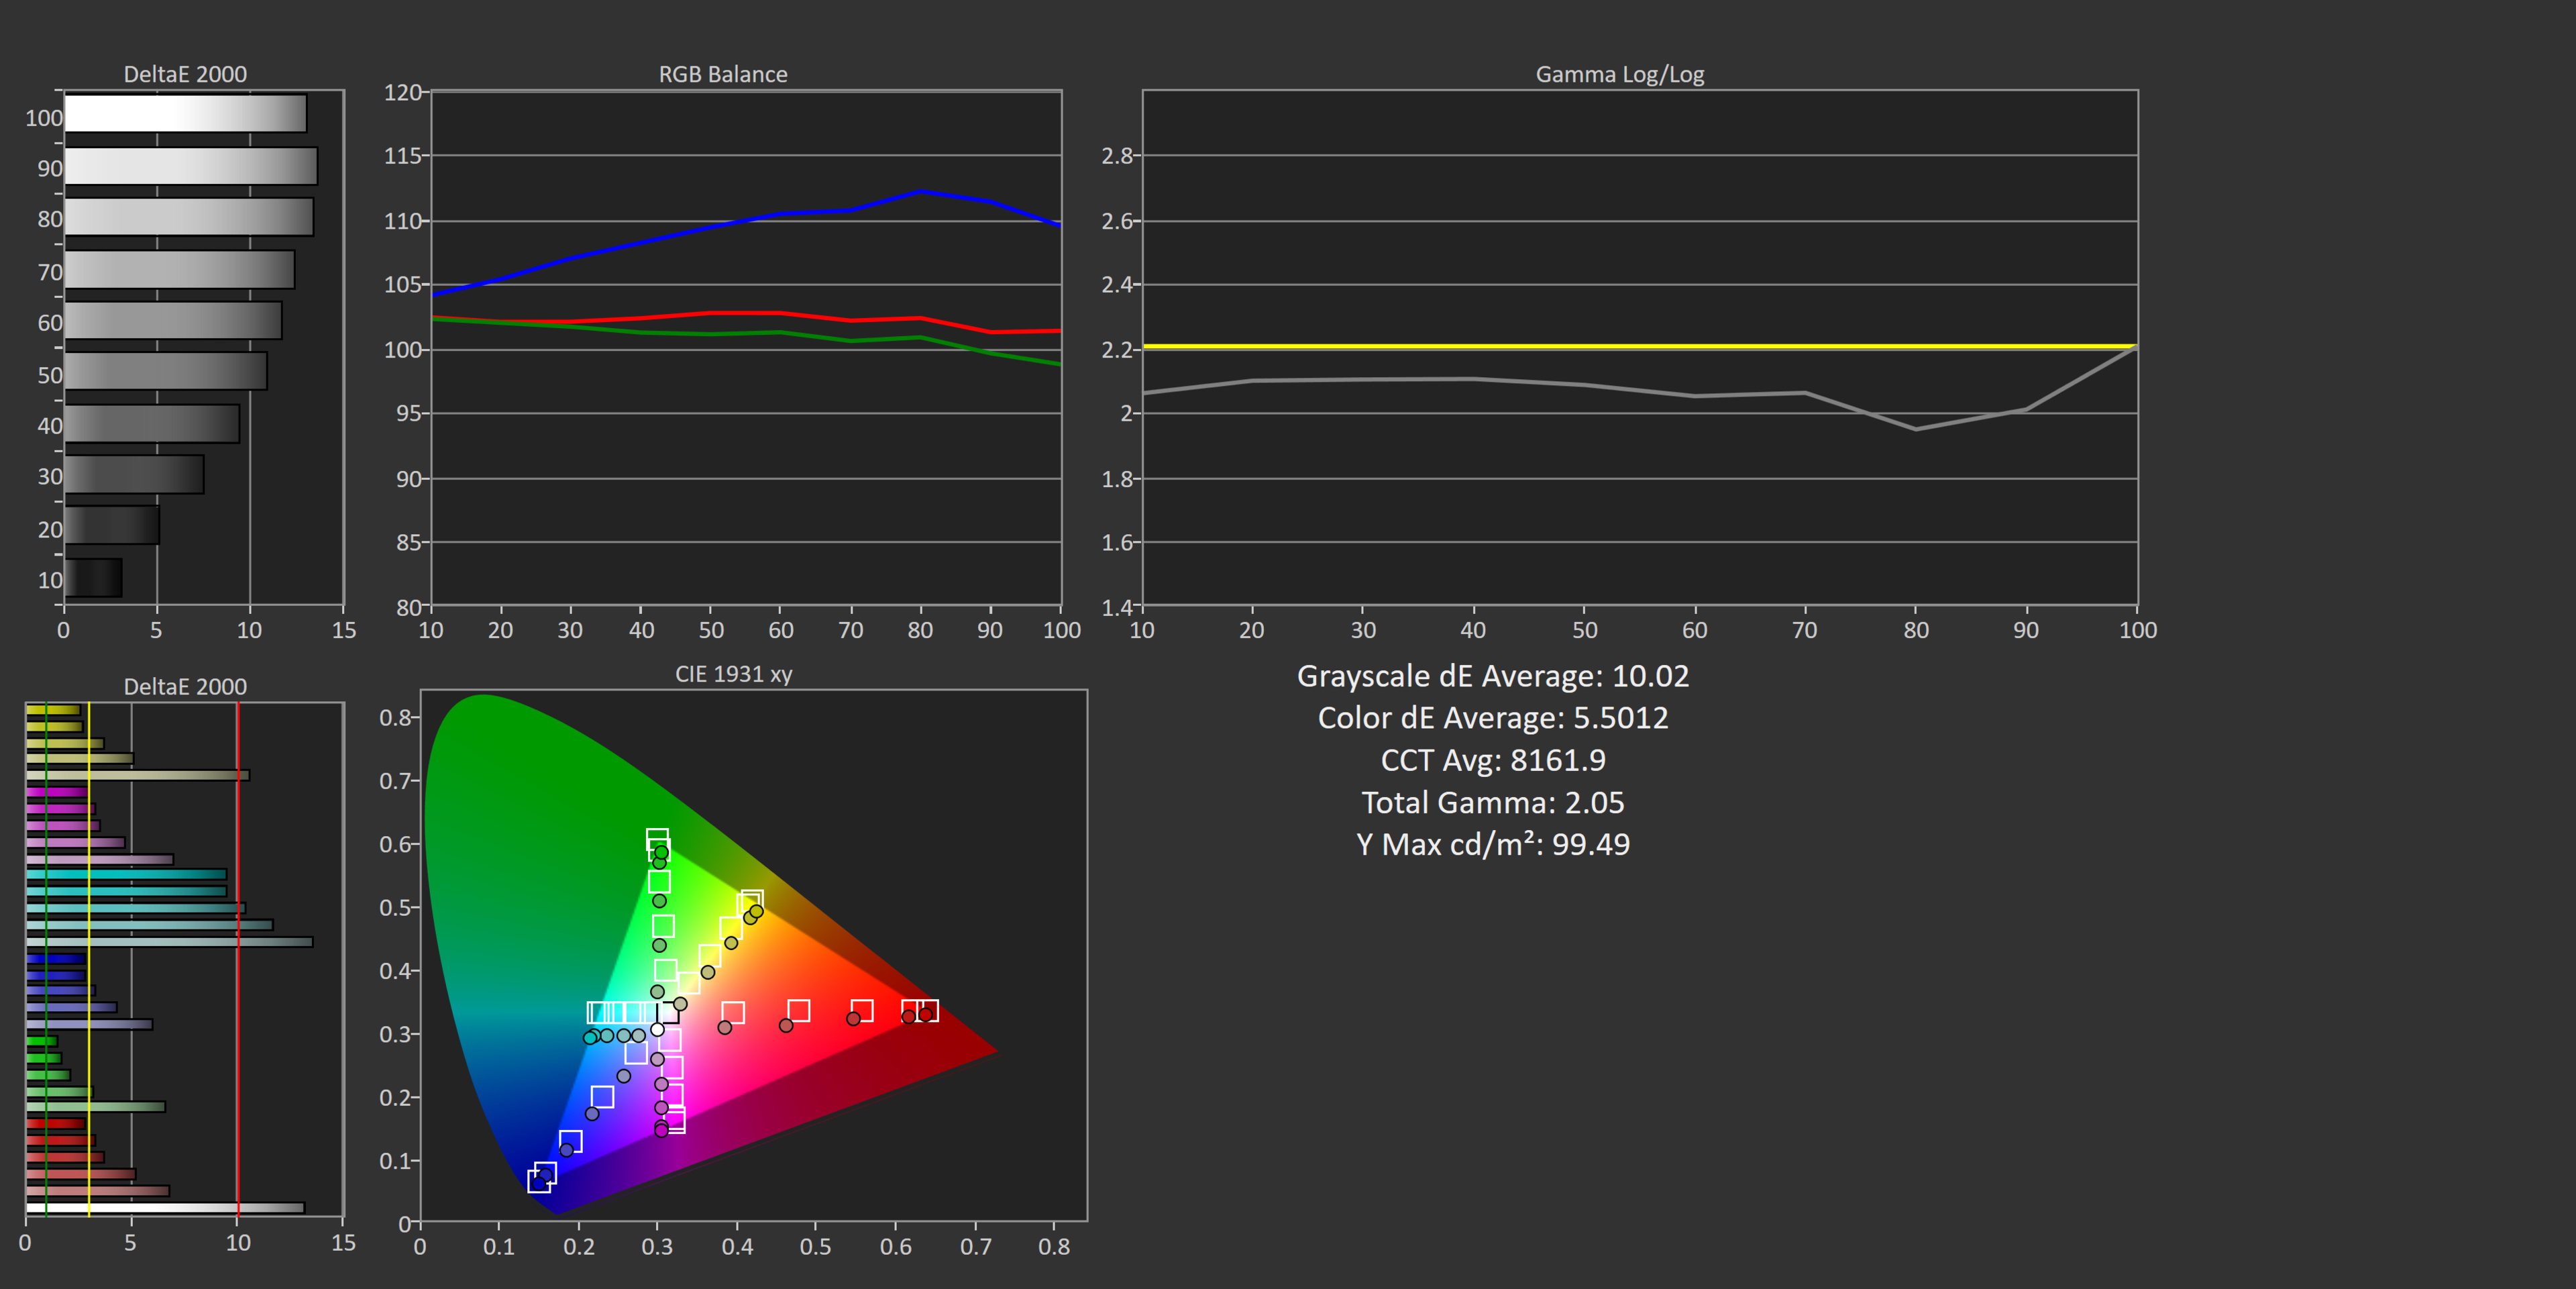Click the blue primary target square in CIE diagram
Viewport: 2576px width, 1289px height.
tap(539, 1182)
